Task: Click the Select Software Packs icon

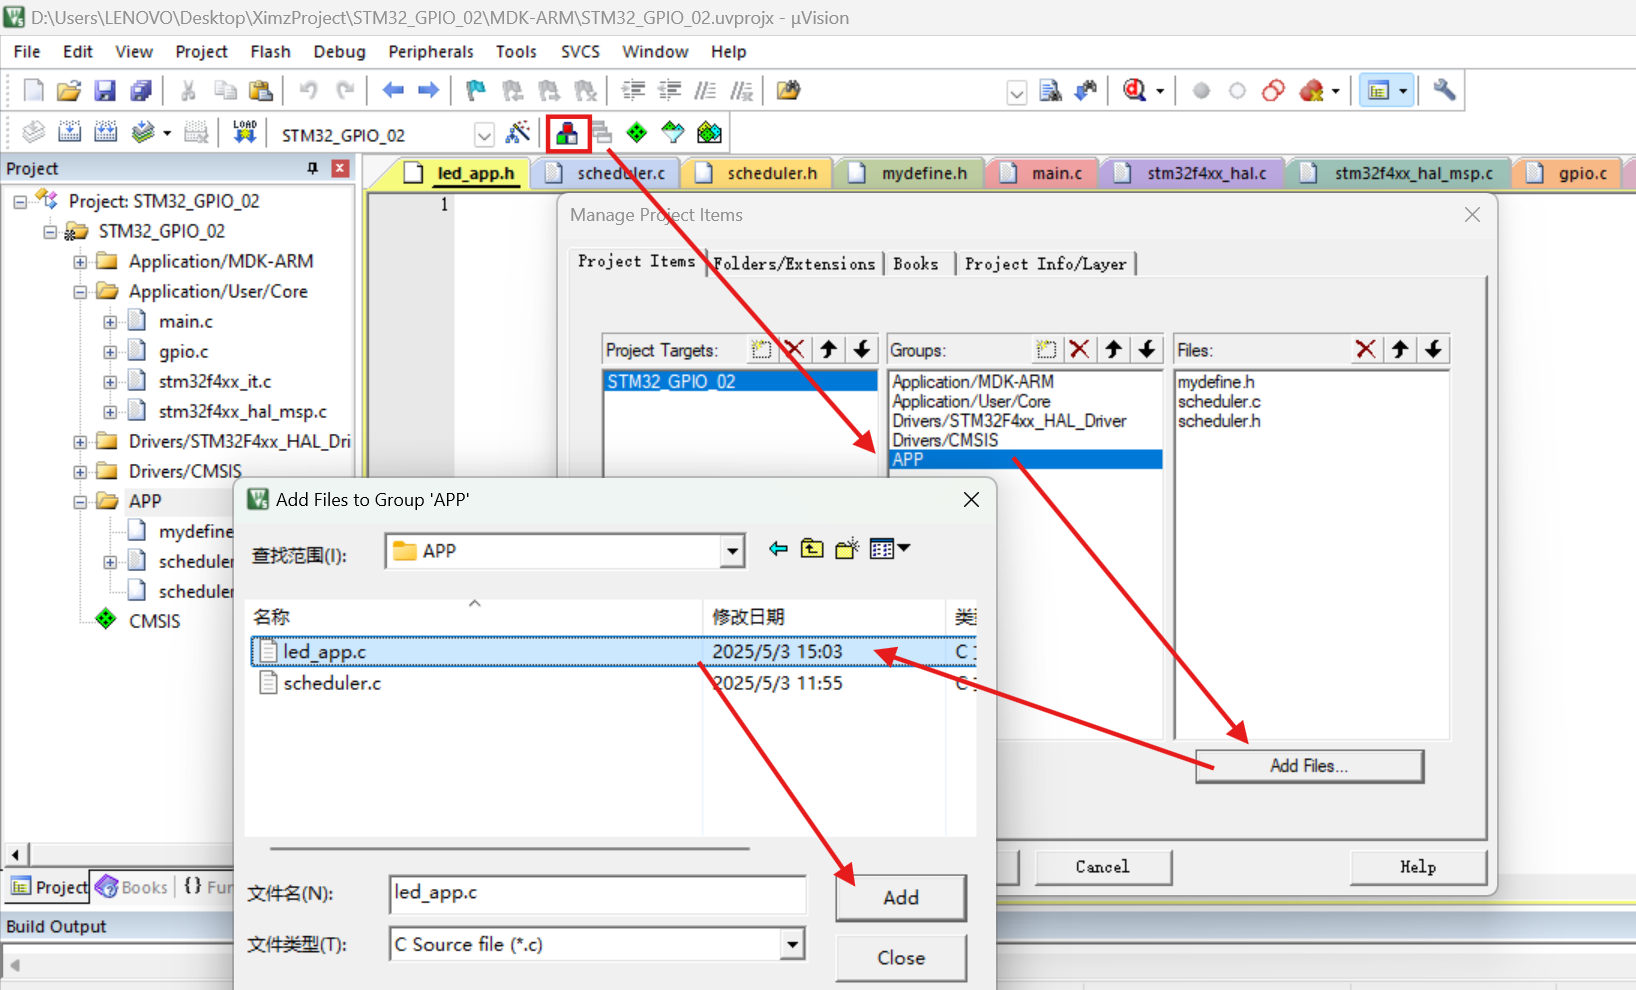Action: 673,133
